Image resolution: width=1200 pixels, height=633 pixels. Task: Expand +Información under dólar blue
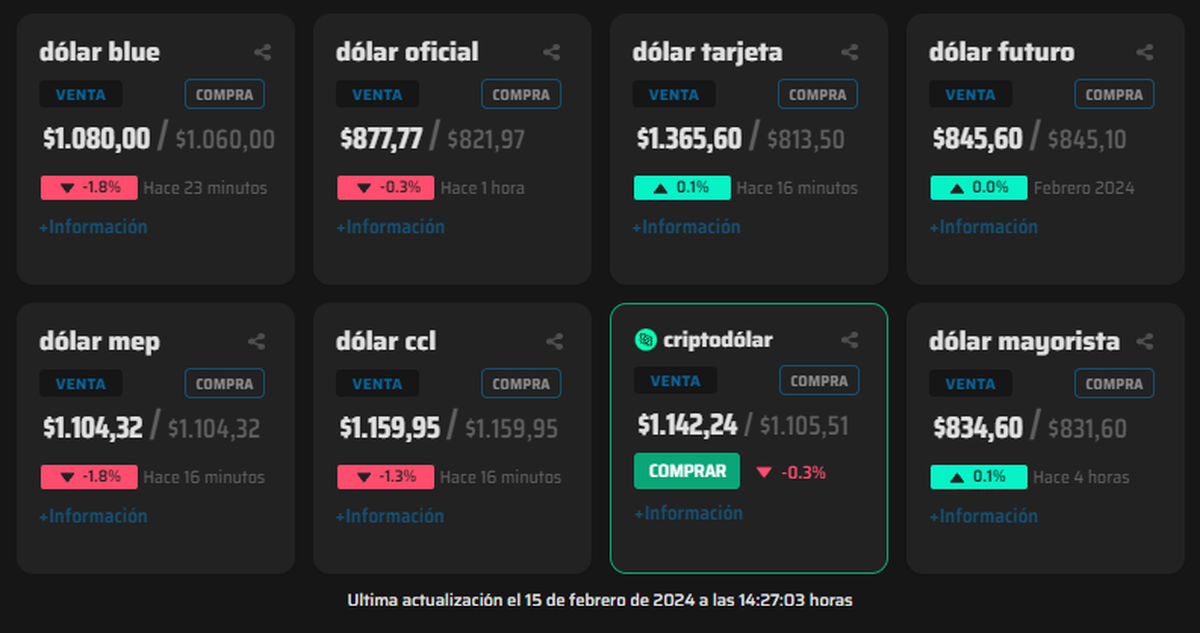93,227
